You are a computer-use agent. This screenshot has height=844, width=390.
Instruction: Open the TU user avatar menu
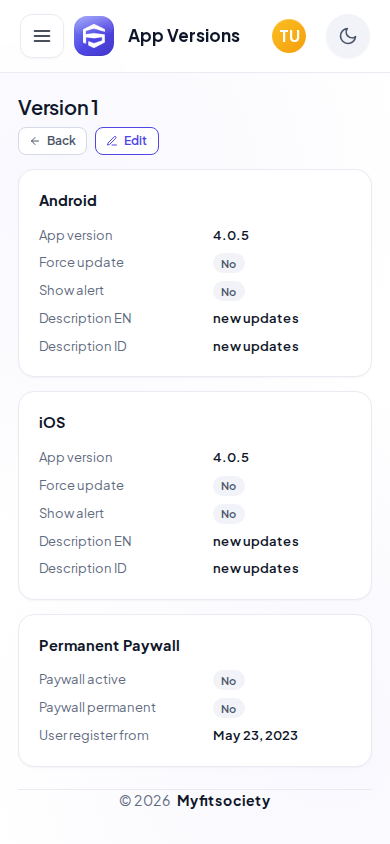(x=289, y=36)
